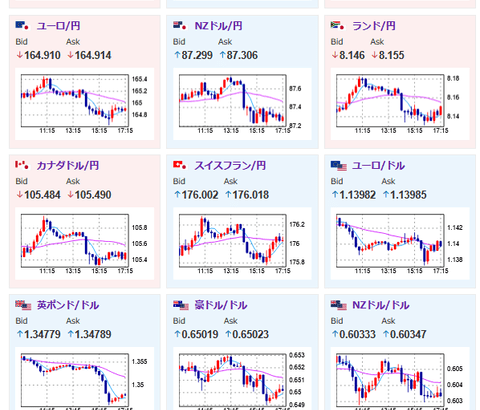Click the NZ Dollar/Dollar flag icon

pos(339,305)
